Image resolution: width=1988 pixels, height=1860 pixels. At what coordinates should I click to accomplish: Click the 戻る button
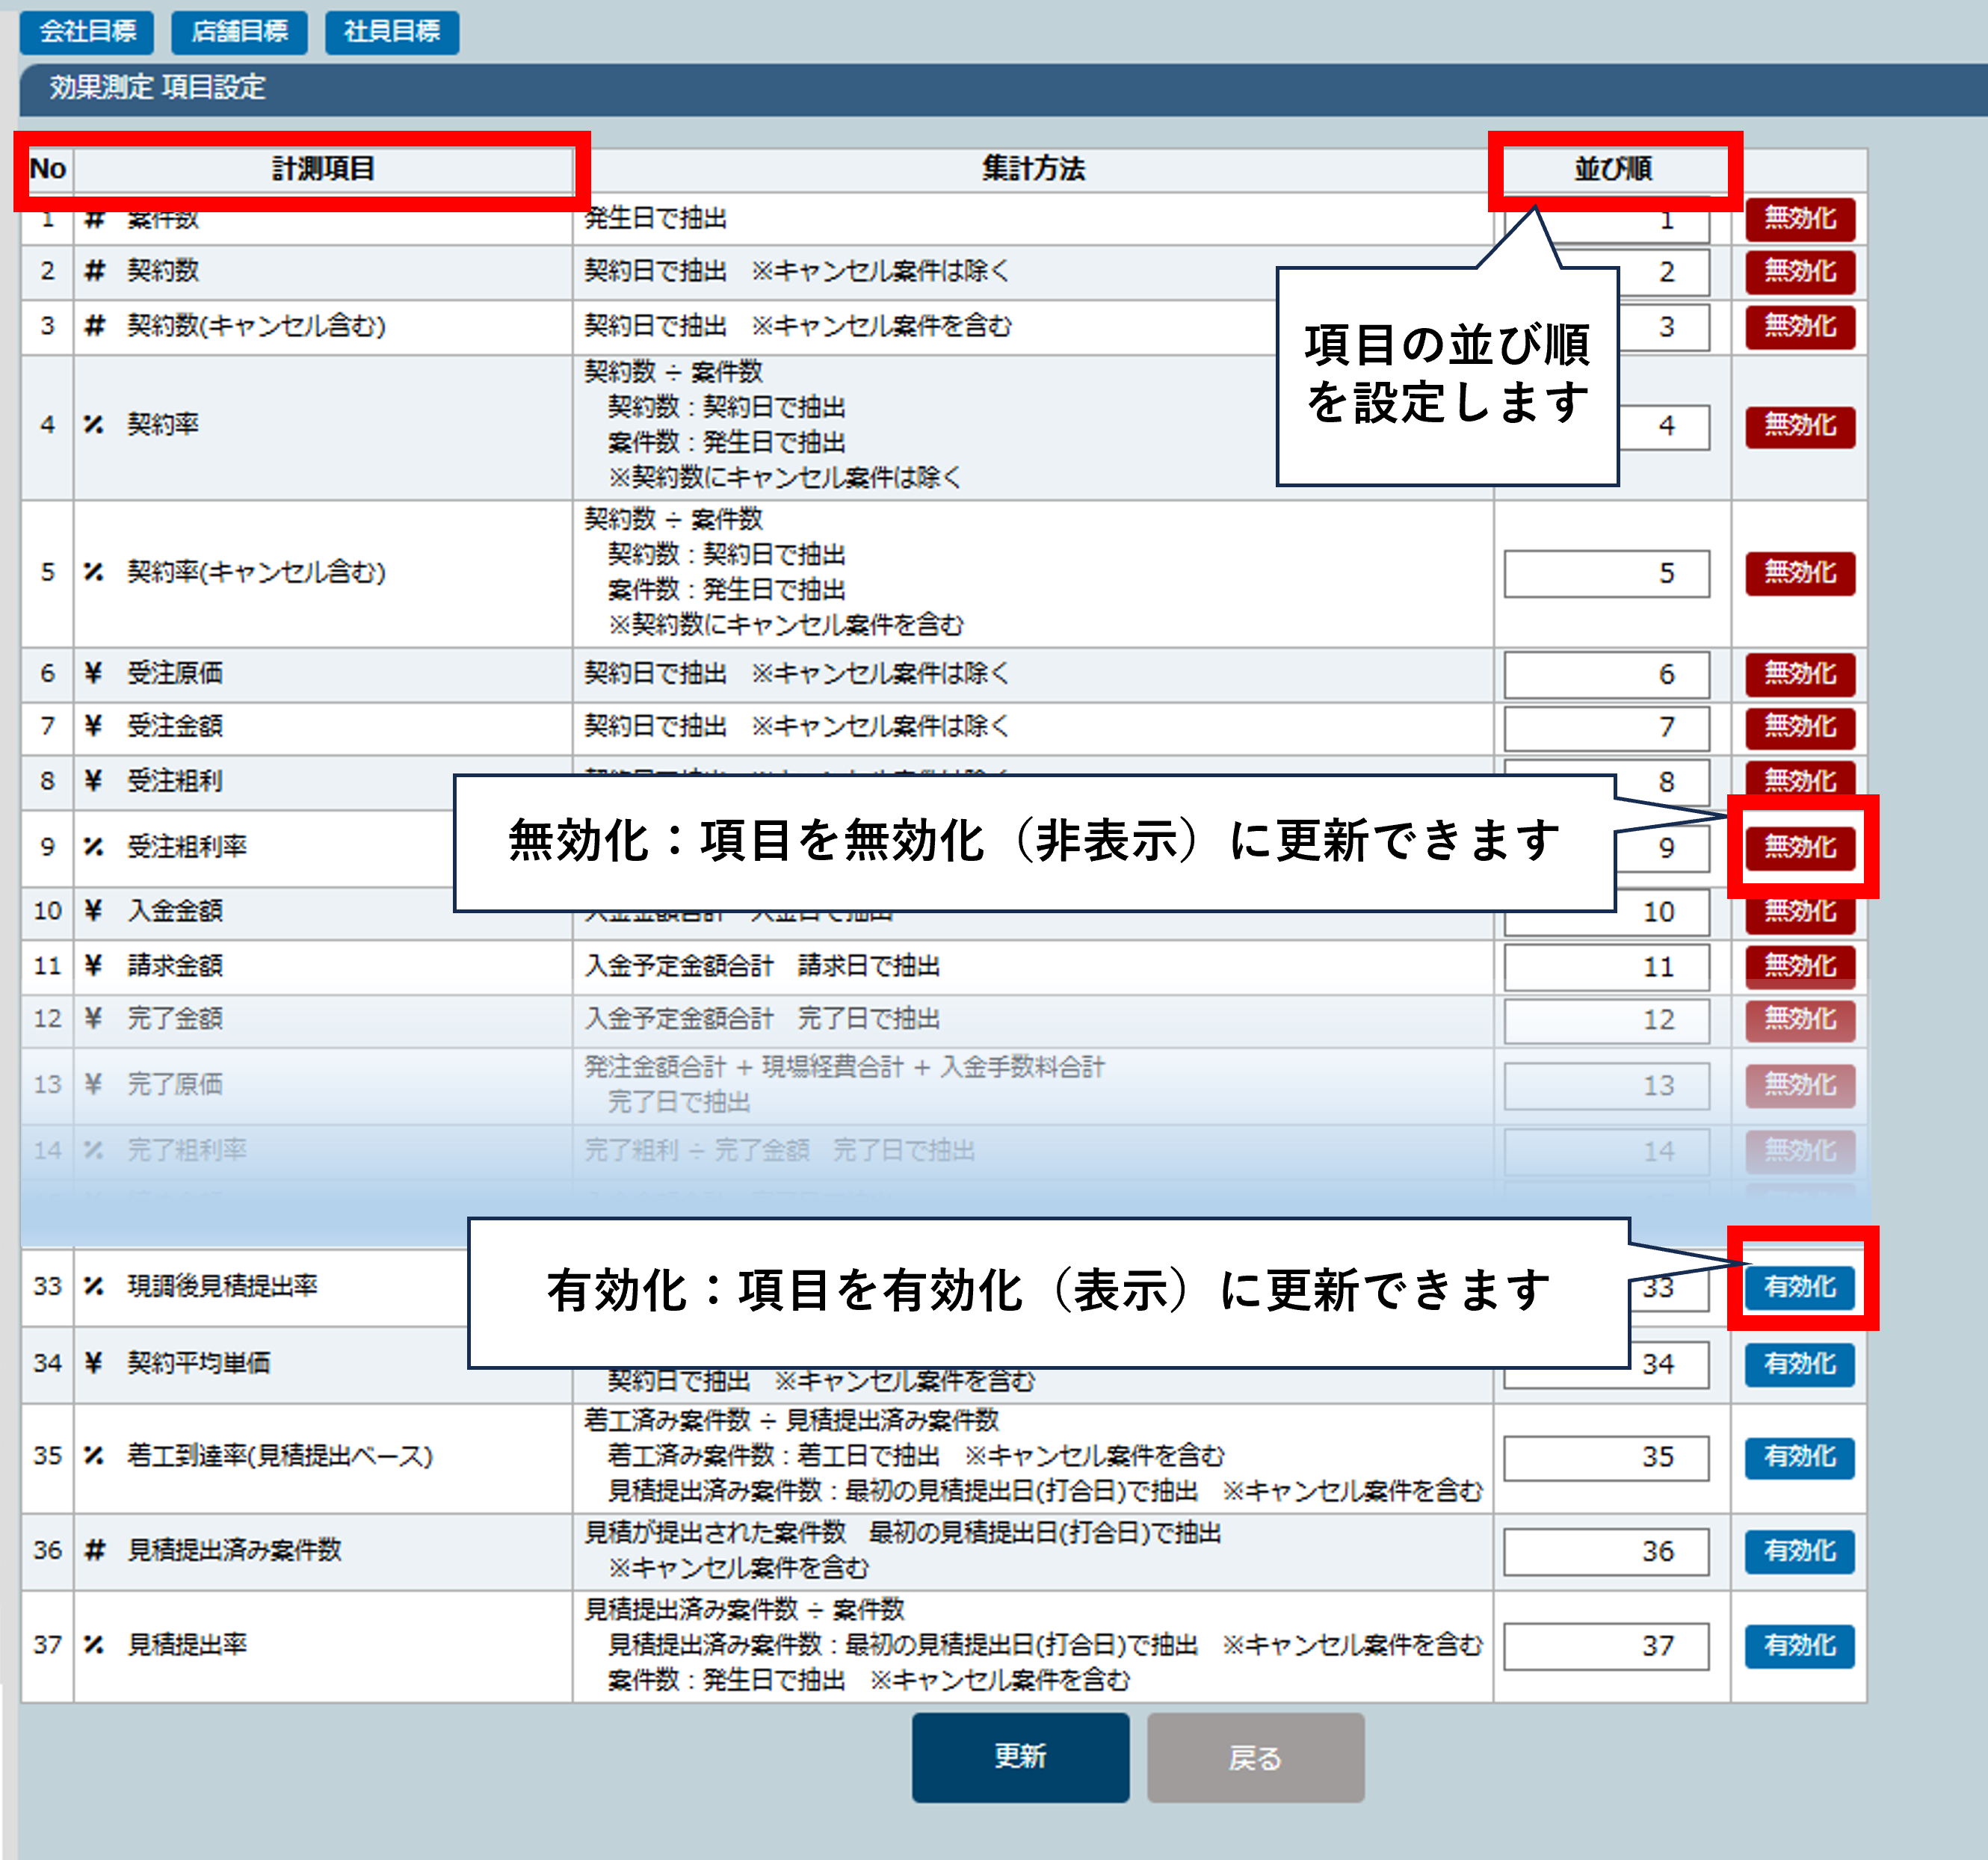point(1254,1757)
